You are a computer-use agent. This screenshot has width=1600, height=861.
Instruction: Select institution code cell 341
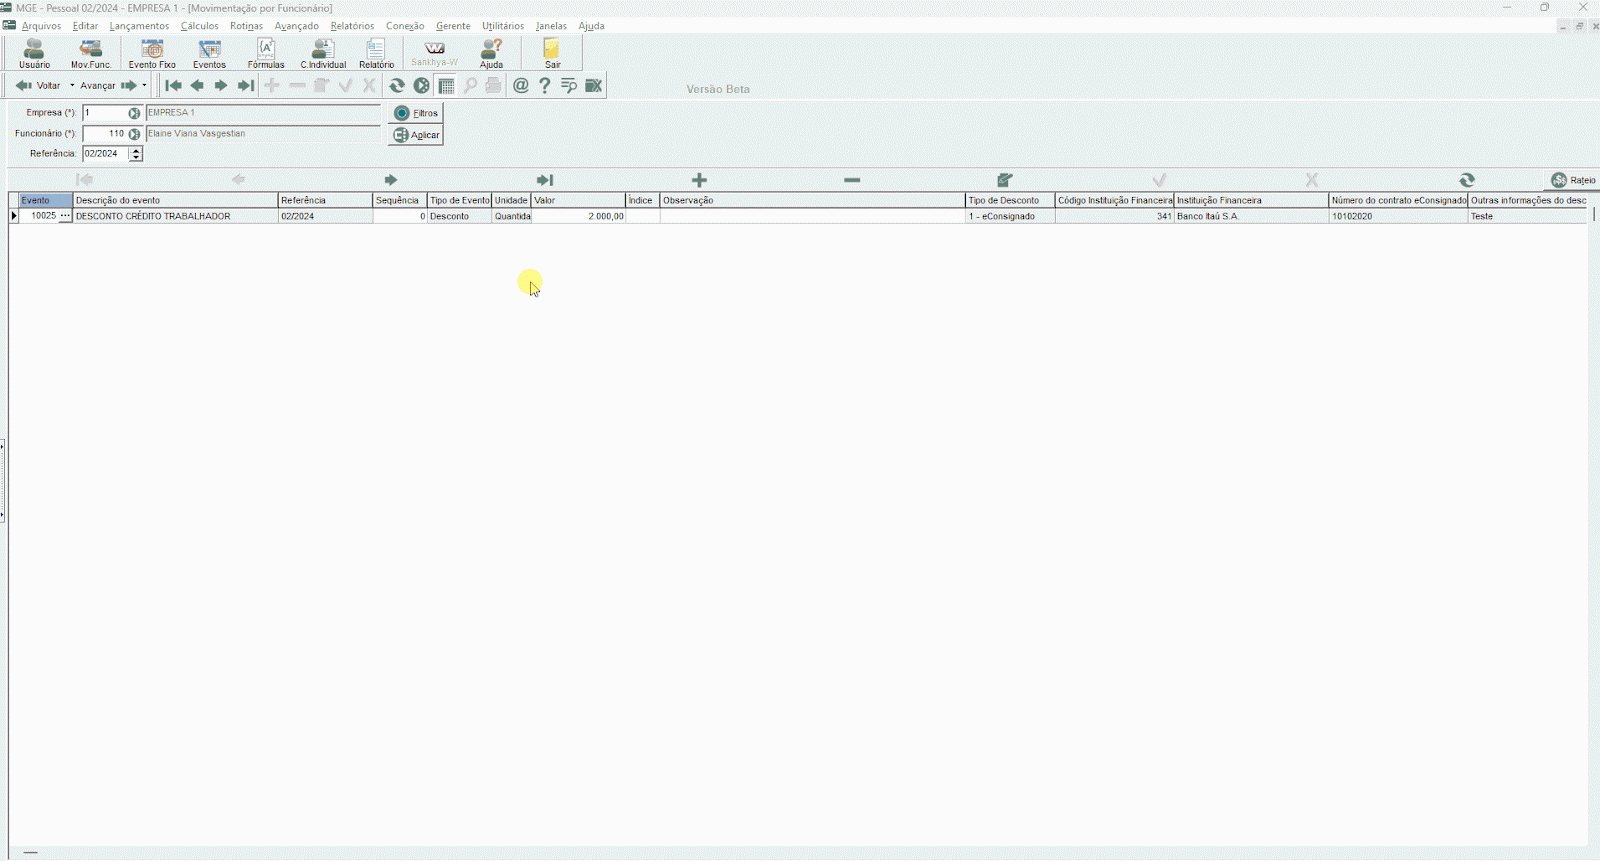(x=1114, y=216)
